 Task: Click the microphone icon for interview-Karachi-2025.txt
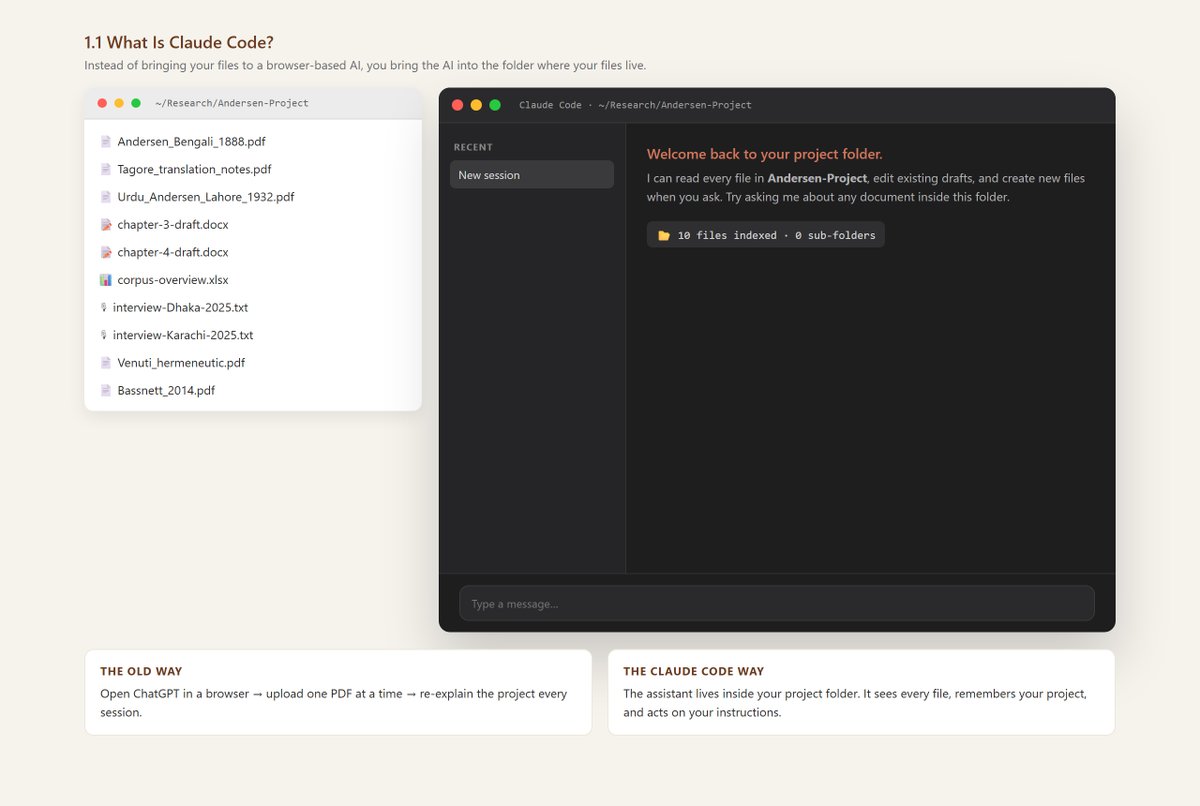tap(104, 336)
